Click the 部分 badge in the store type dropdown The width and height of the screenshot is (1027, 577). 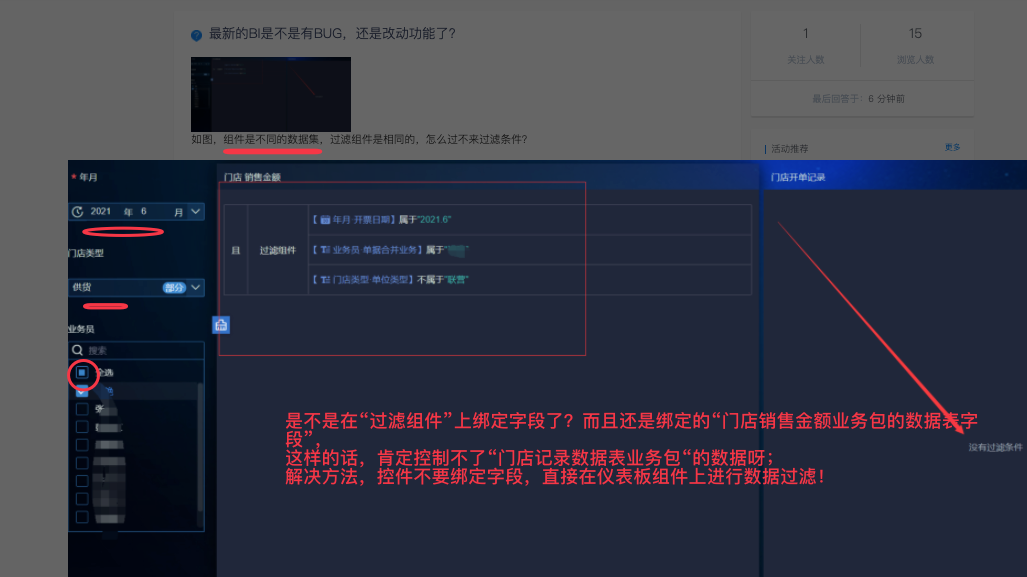coord(174,288)
